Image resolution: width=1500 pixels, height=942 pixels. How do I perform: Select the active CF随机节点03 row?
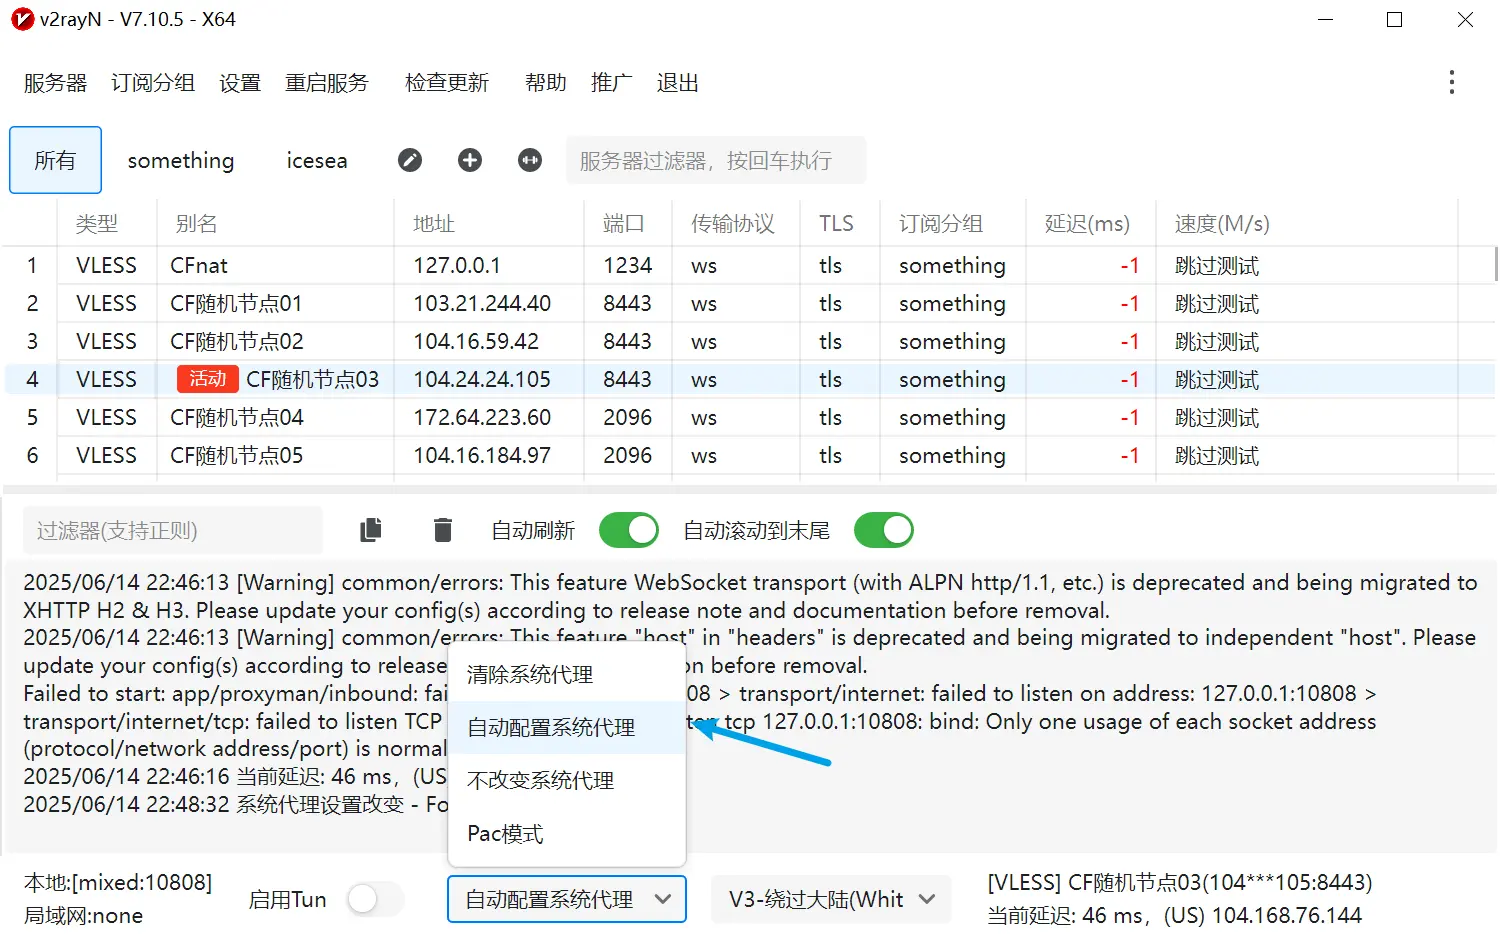748,380
